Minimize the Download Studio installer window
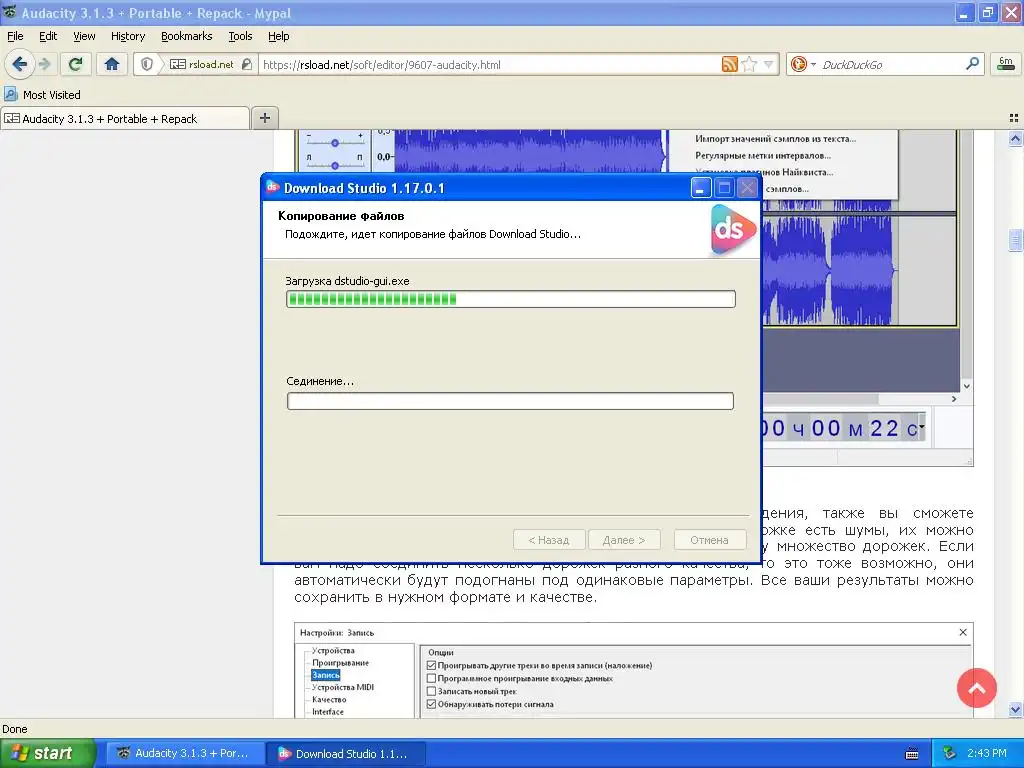The image size is (1024, 768). [x=700, y=188]
